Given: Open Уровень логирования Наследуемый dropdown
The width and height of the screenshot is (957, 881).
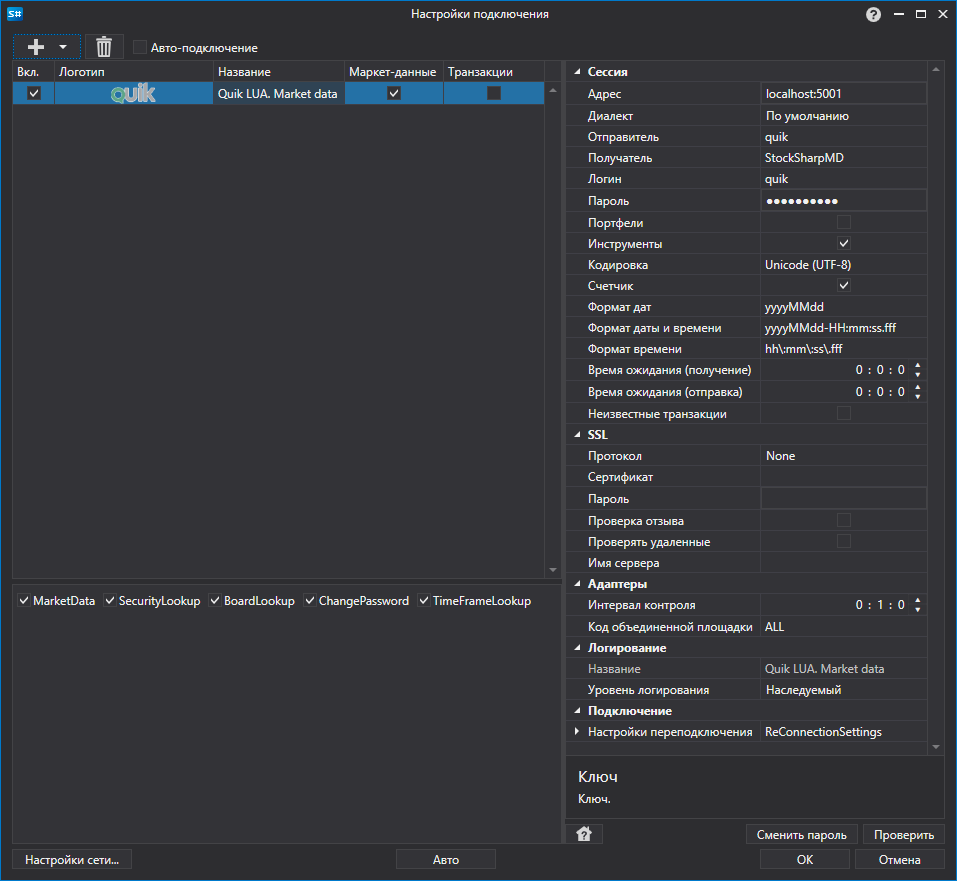Looking at the screenshot, I should click(x=843, y=690).
